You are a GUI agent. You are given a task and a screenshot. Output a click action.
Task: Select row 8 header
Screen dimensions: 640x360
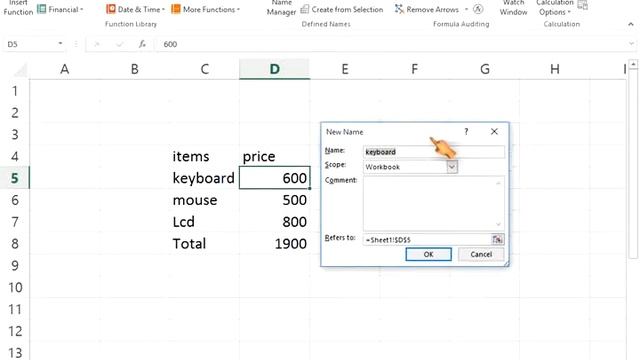coord(15,244)
